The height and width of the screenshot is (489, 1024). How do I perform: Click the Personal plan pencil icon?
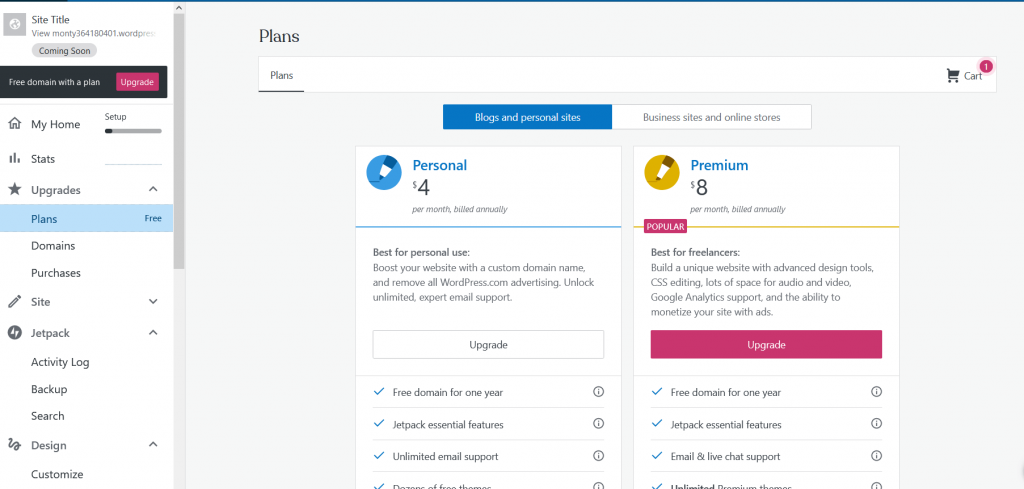coord(384,172)
